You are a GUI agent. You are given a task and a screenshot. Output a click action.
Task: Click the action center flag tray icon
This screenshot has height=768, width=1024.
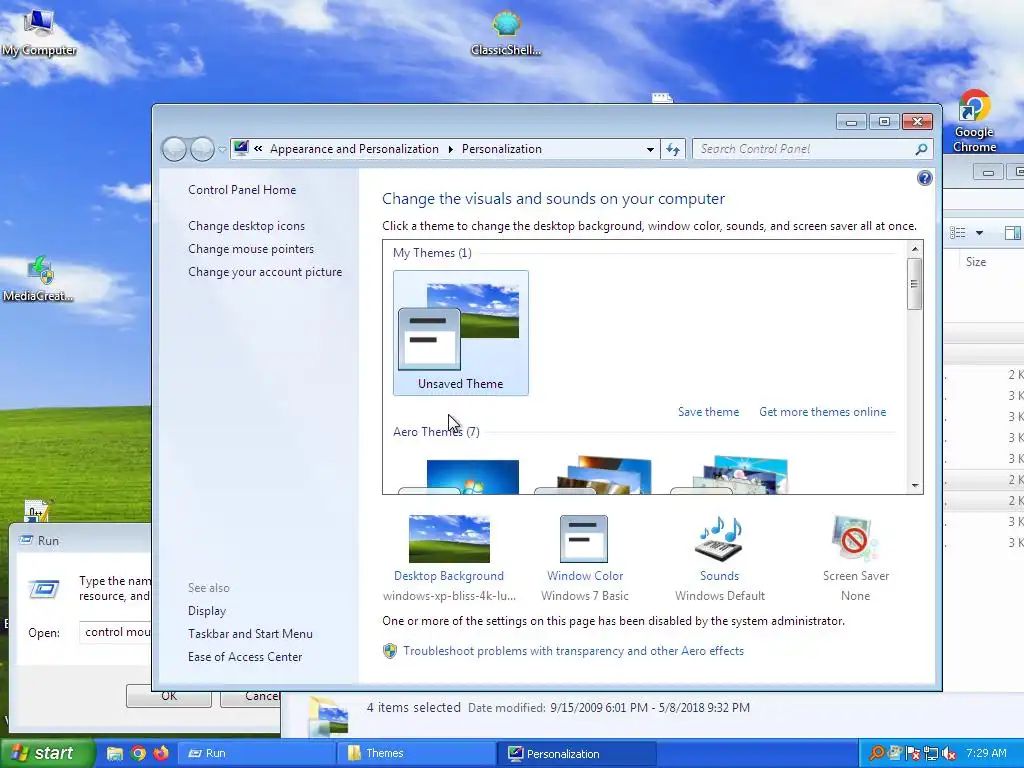(913, 754)
